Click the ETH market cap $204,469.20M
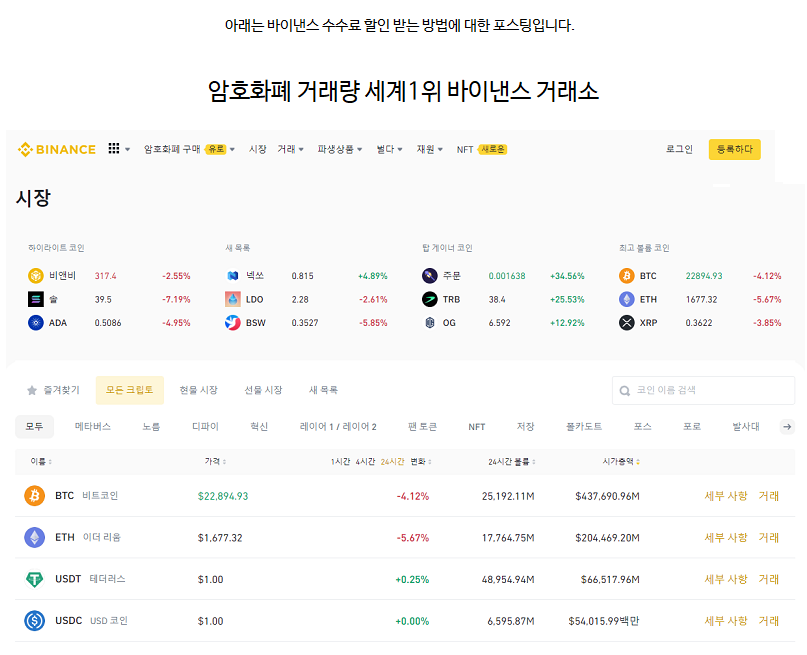Image resolution: width=807 pixels, height=655 pixels. tap(607, 538)
